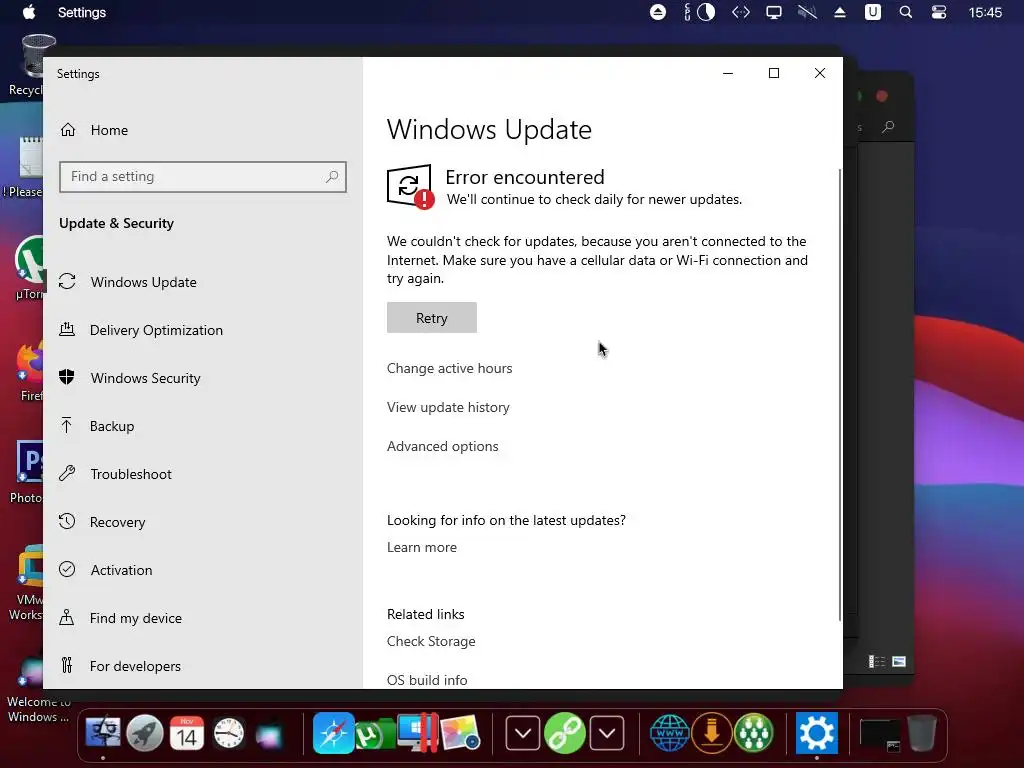The height and width of the screenshot is (768, 1024).
Task: Expand the chevron left of the chain icon
Action: tap(522, 733)
